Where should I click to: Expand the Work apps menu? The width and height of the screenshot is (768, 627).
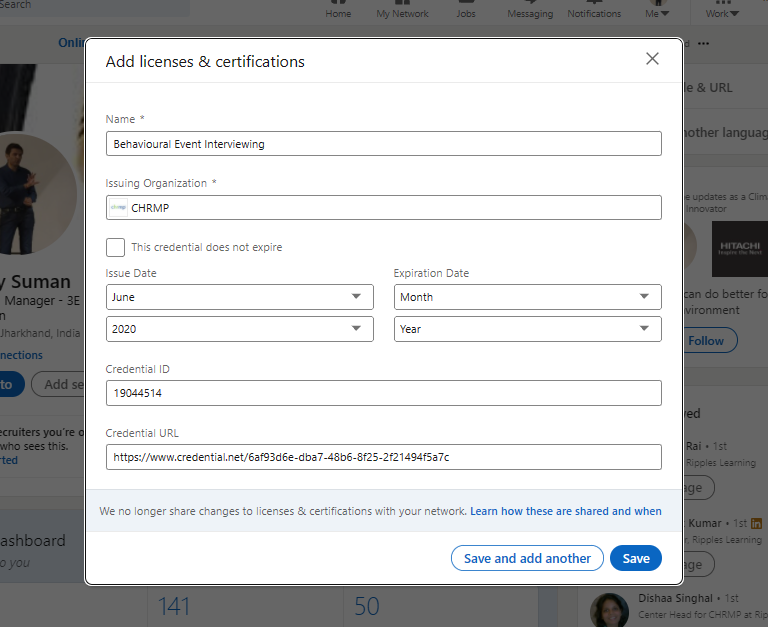[x=722, y=10]
